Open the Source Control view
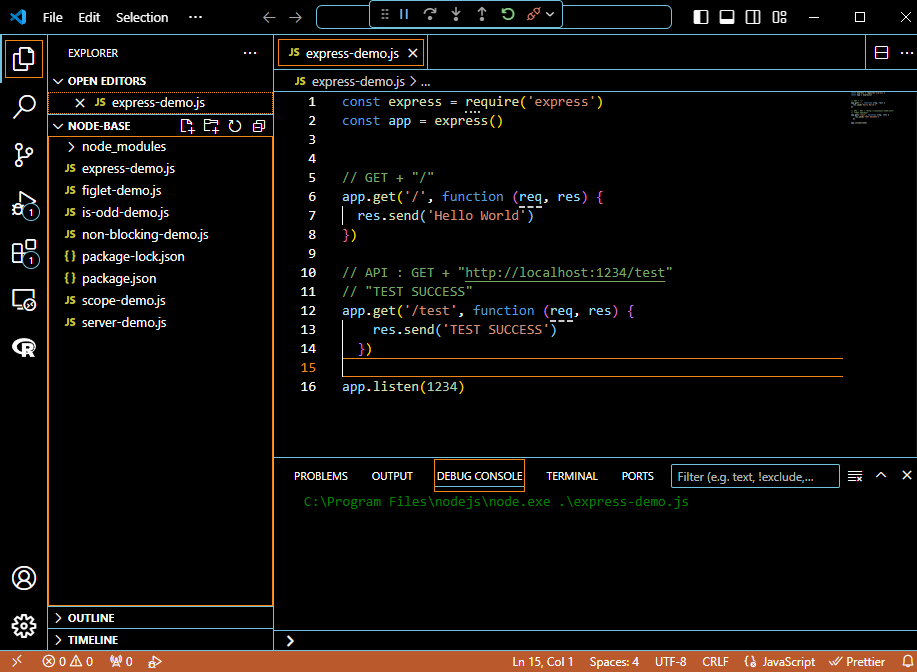 [x=23, y=155]
